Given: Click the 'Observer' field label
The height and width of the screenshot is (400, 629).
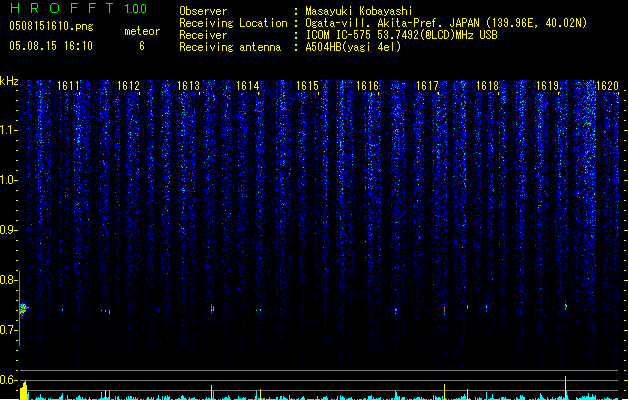Looking at the screenshot, I should point(203,11).
